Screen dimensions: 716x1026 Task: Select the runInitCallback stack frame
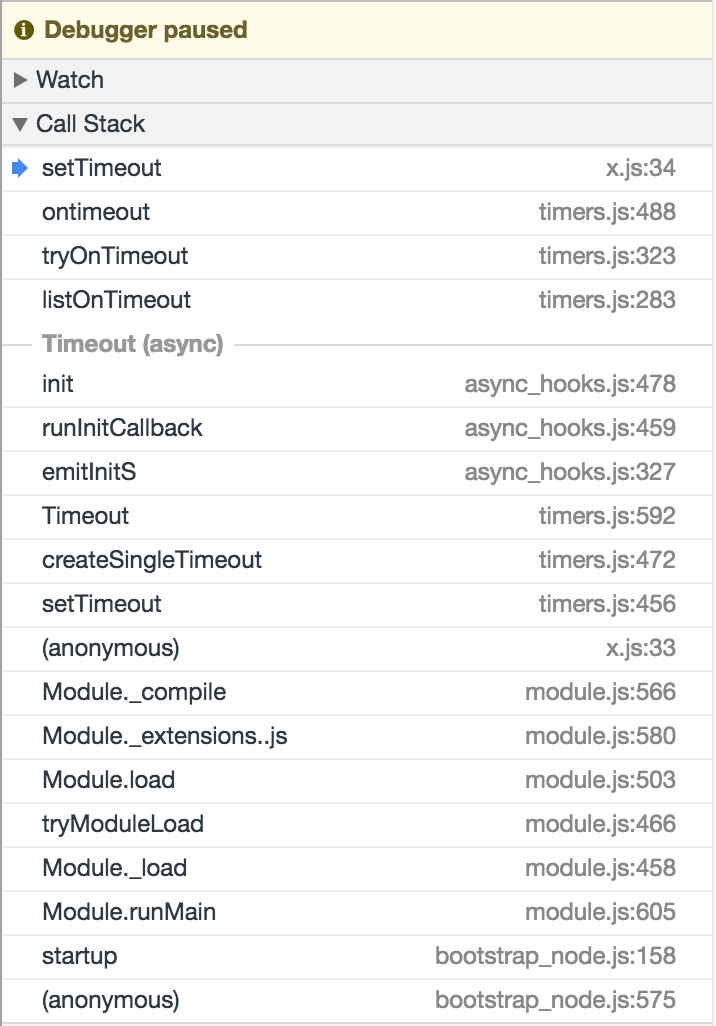(357, 428)
